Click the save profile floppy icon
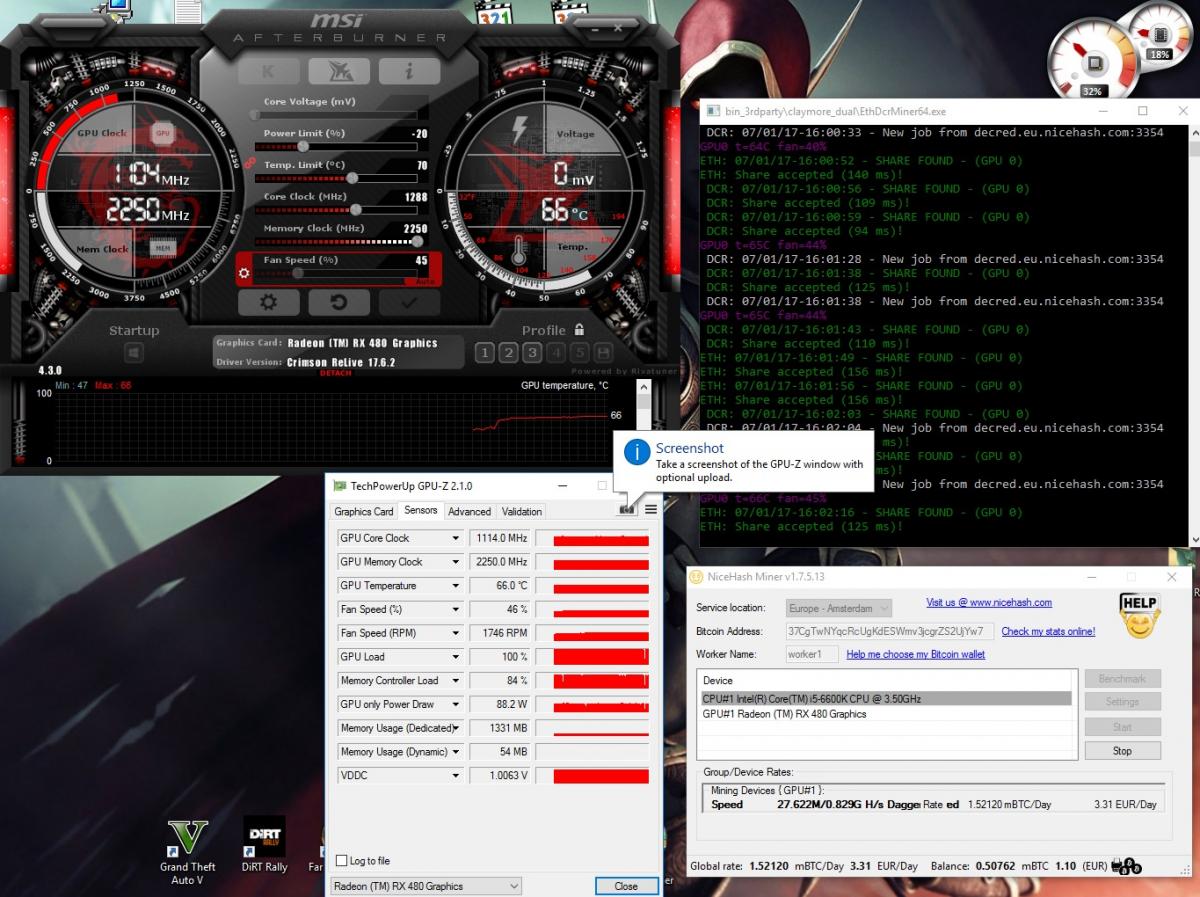The height and width of the screenshot is (897, 1200). [603, 352]
